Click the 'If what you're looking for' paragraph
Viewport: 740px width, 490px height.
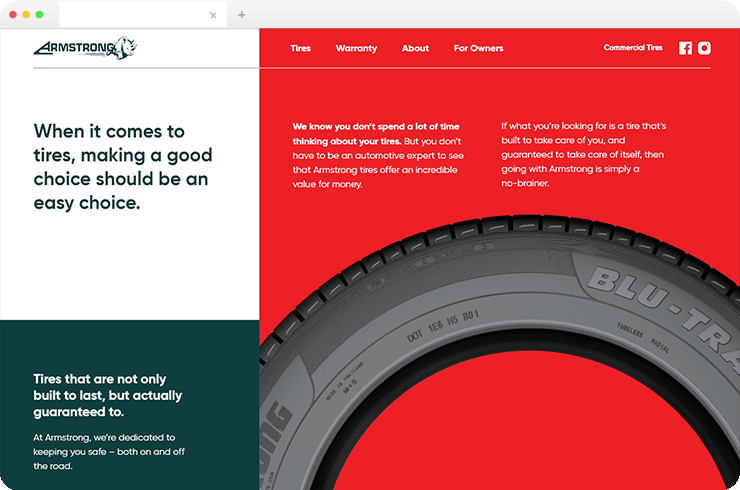point(584,155)
